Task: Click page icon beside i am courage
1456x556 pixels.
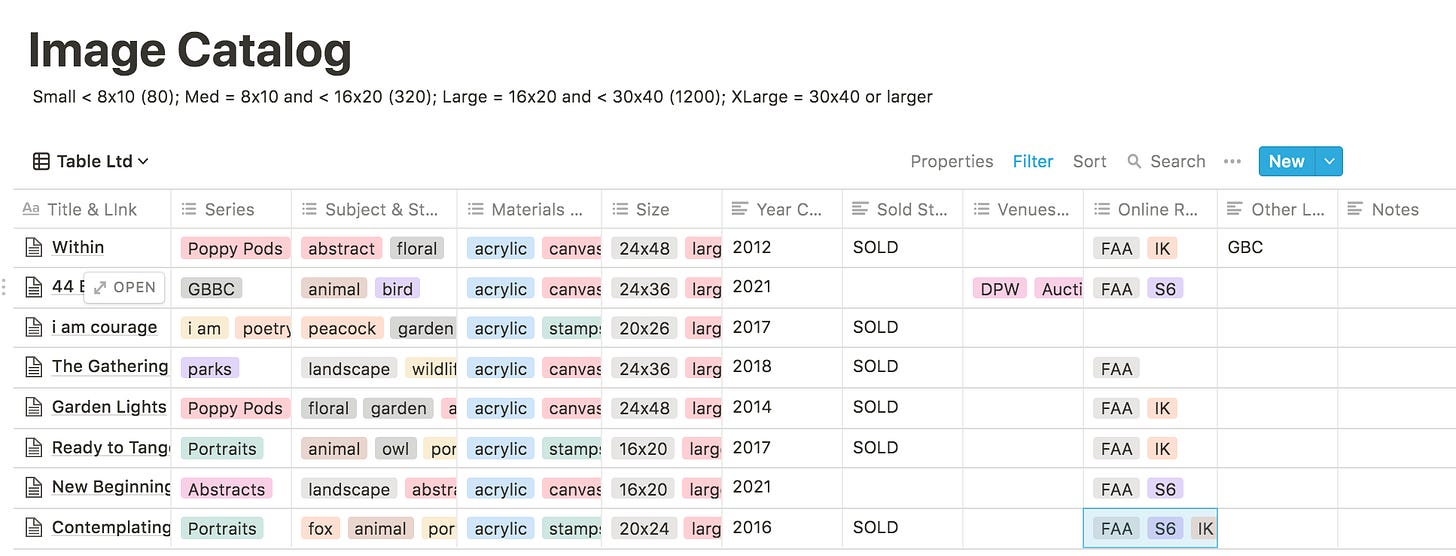Action: pos(34,327)
